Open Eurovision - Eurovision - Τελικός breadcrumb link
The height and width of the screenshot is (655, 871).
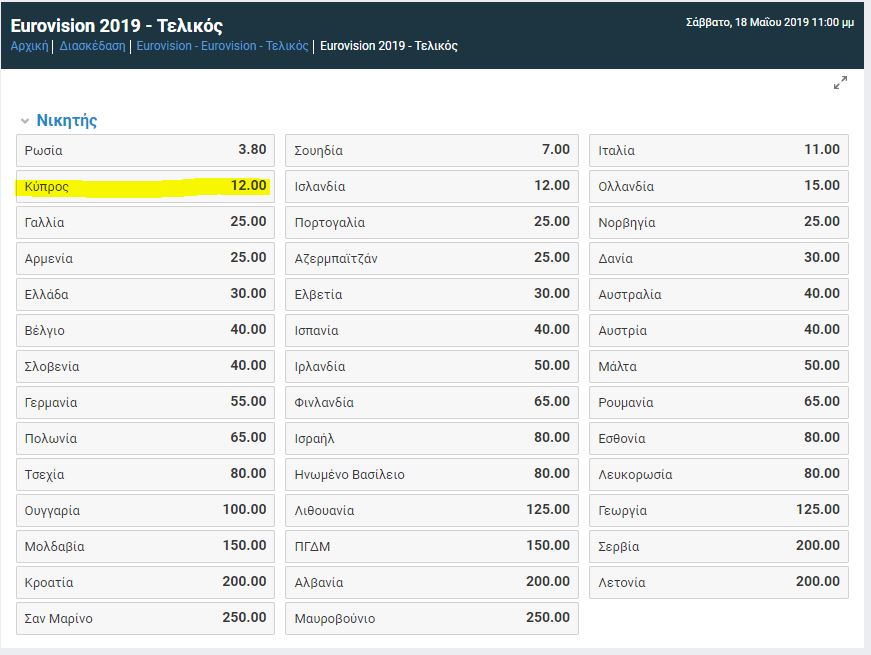click(x=222, y=46)
